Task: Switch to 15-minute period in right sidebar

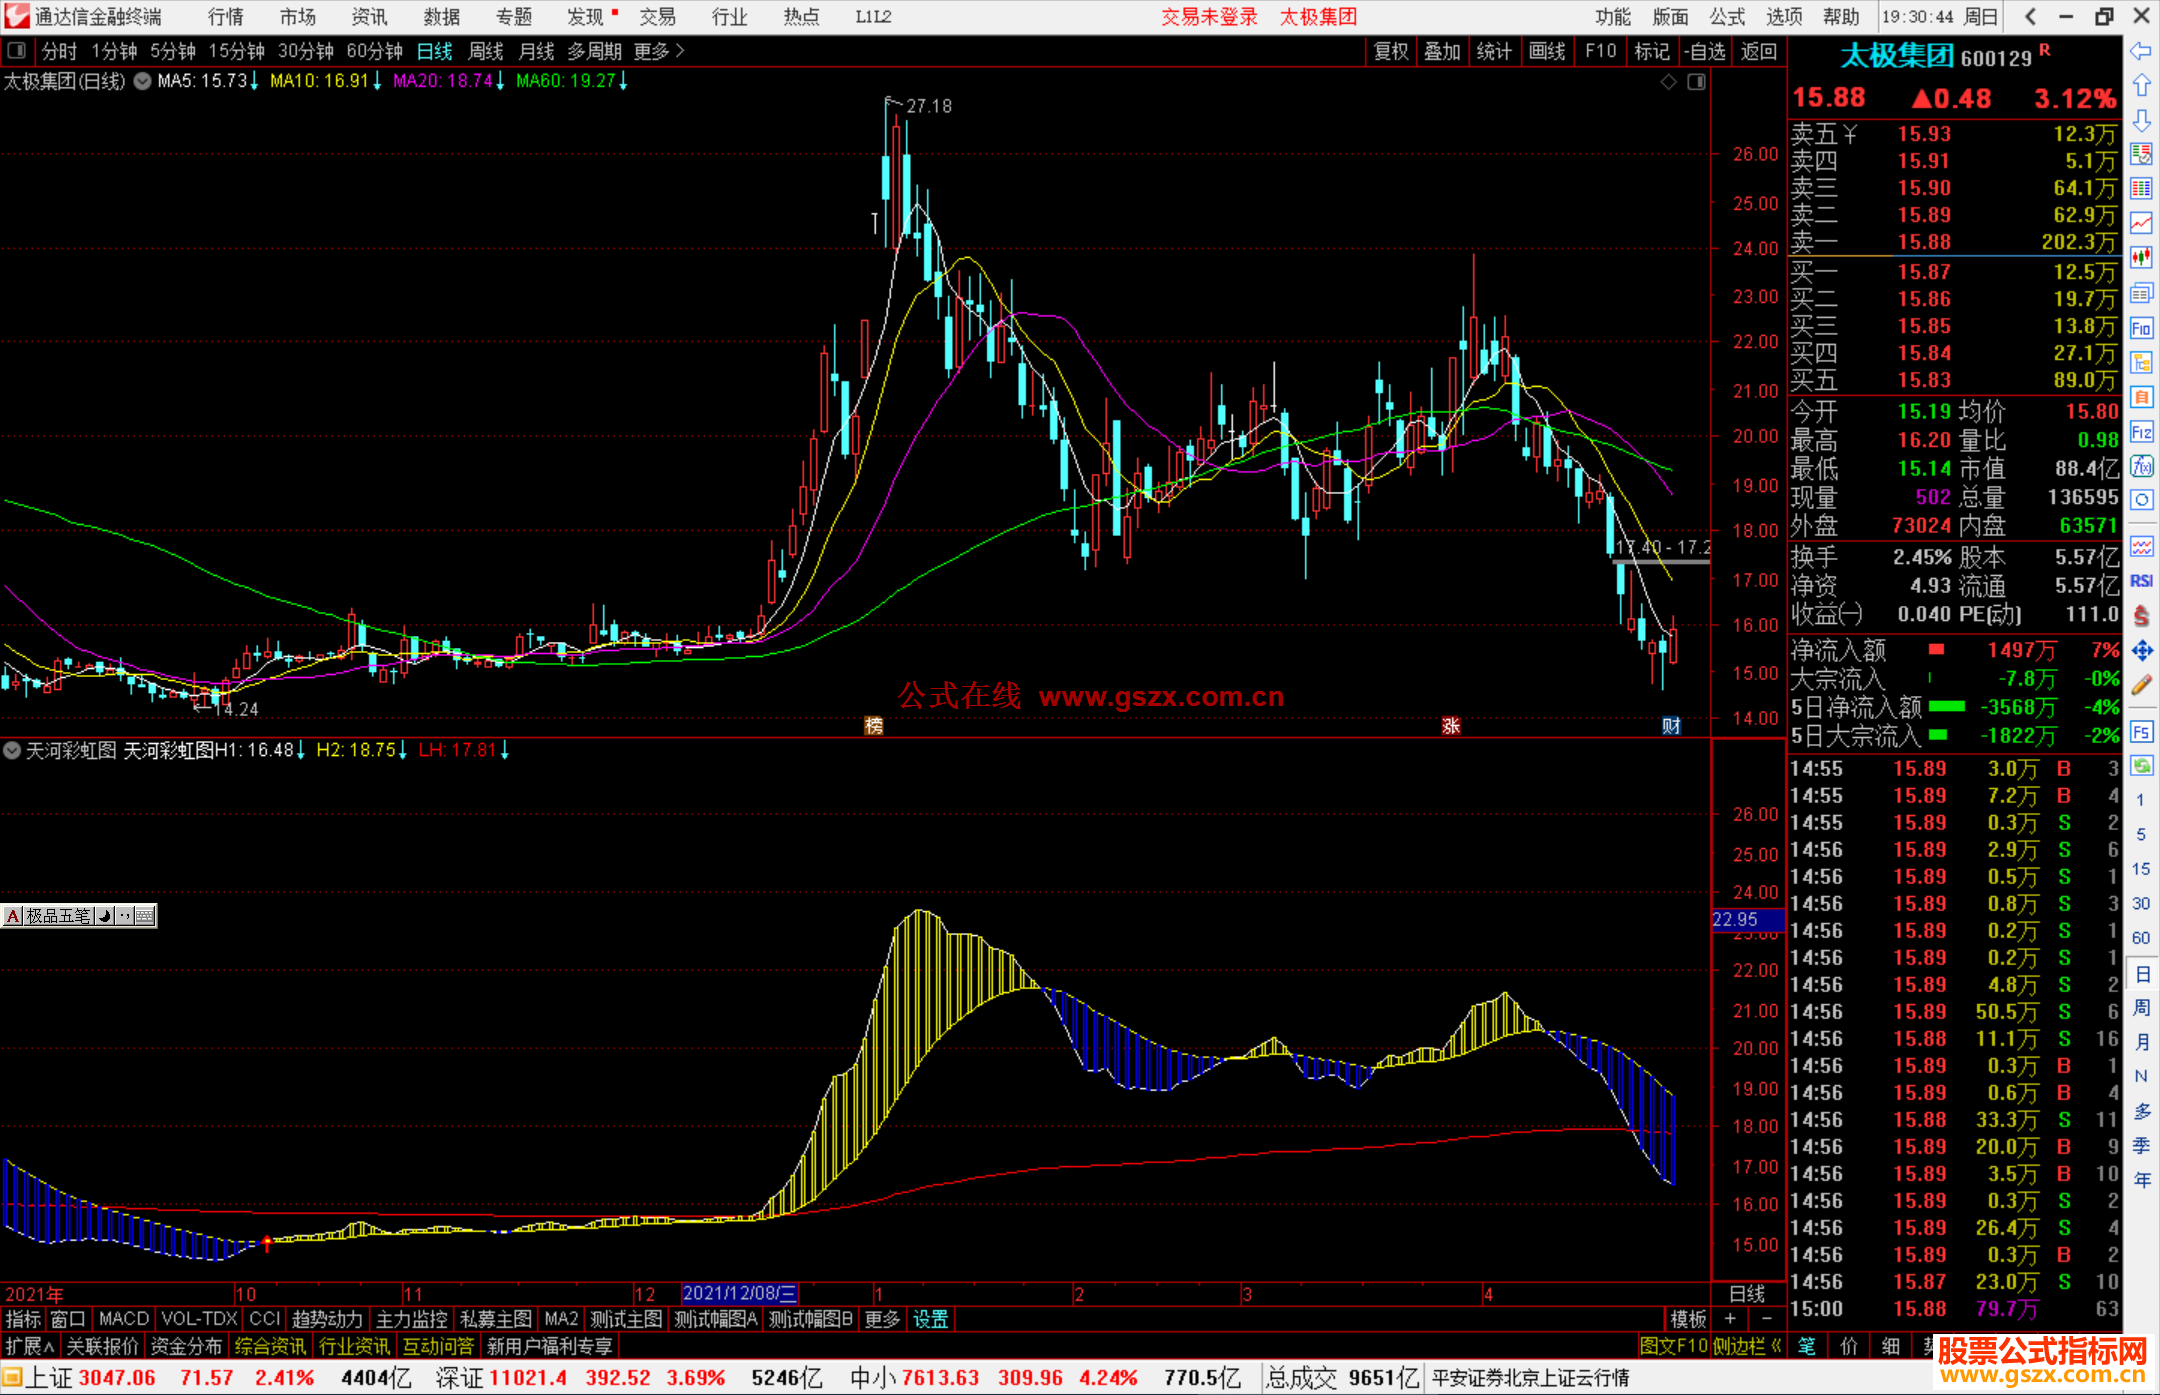Action: 2141,869
